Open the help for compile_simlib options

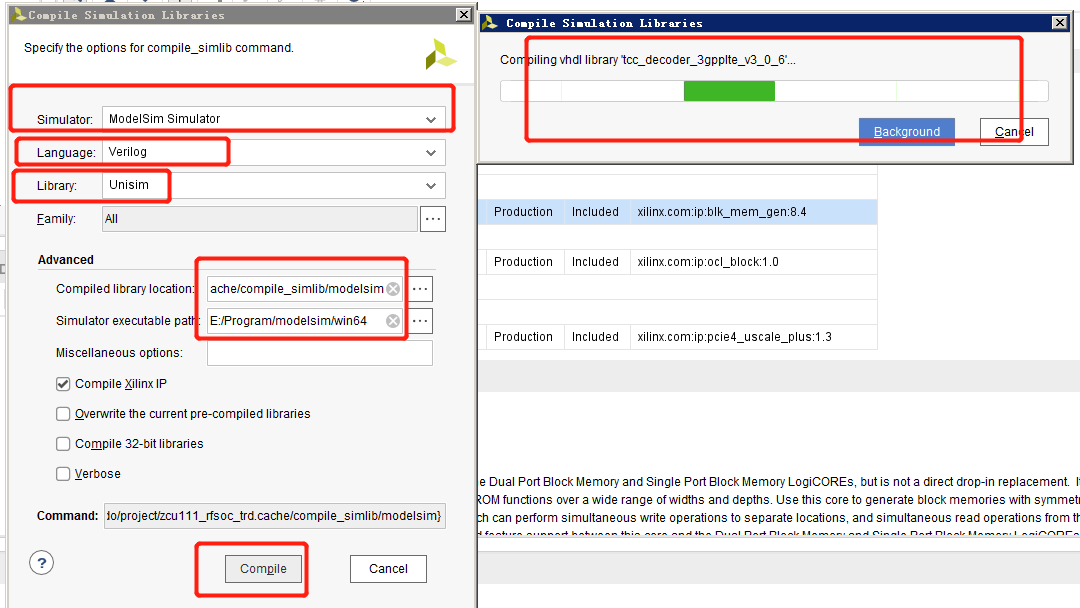pos(41,563)
